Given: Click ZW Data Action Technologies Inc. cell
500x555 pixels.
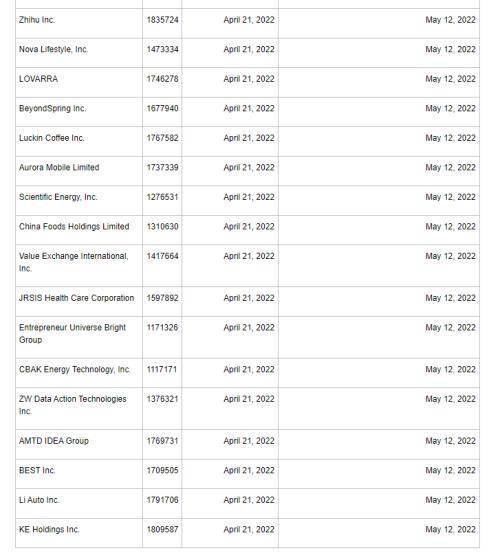Looking at the screenshot, I should 73,405.
